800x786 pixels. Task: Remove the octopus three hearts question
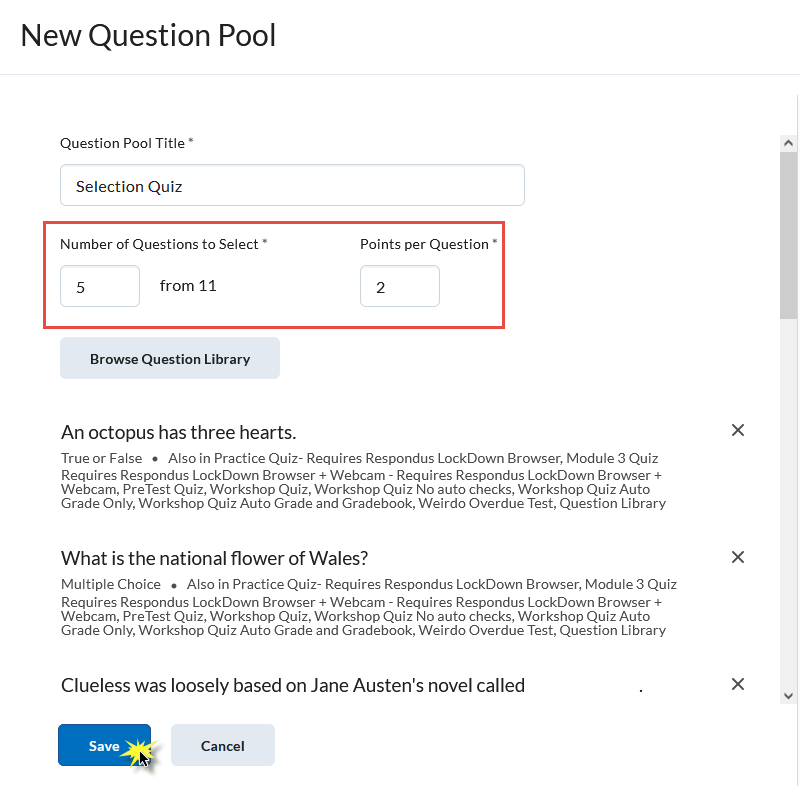coord(738,430)
